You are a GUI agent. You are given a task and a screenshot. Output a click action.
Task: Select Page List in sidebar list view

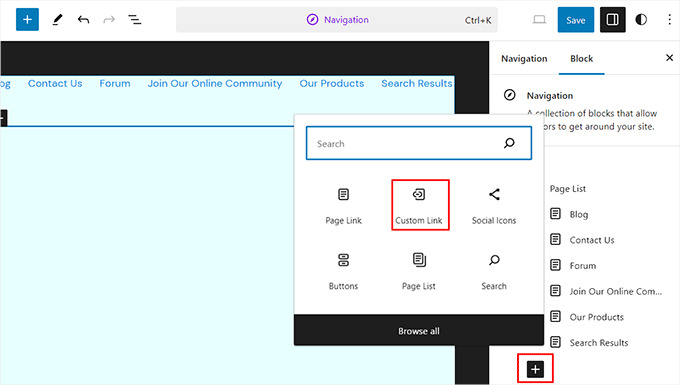568,189
